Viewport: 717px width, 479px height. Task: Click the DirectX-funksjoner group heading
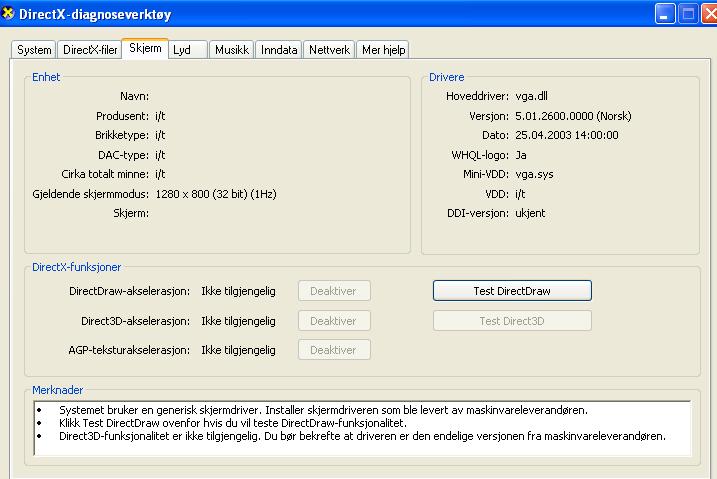[76, 267]
